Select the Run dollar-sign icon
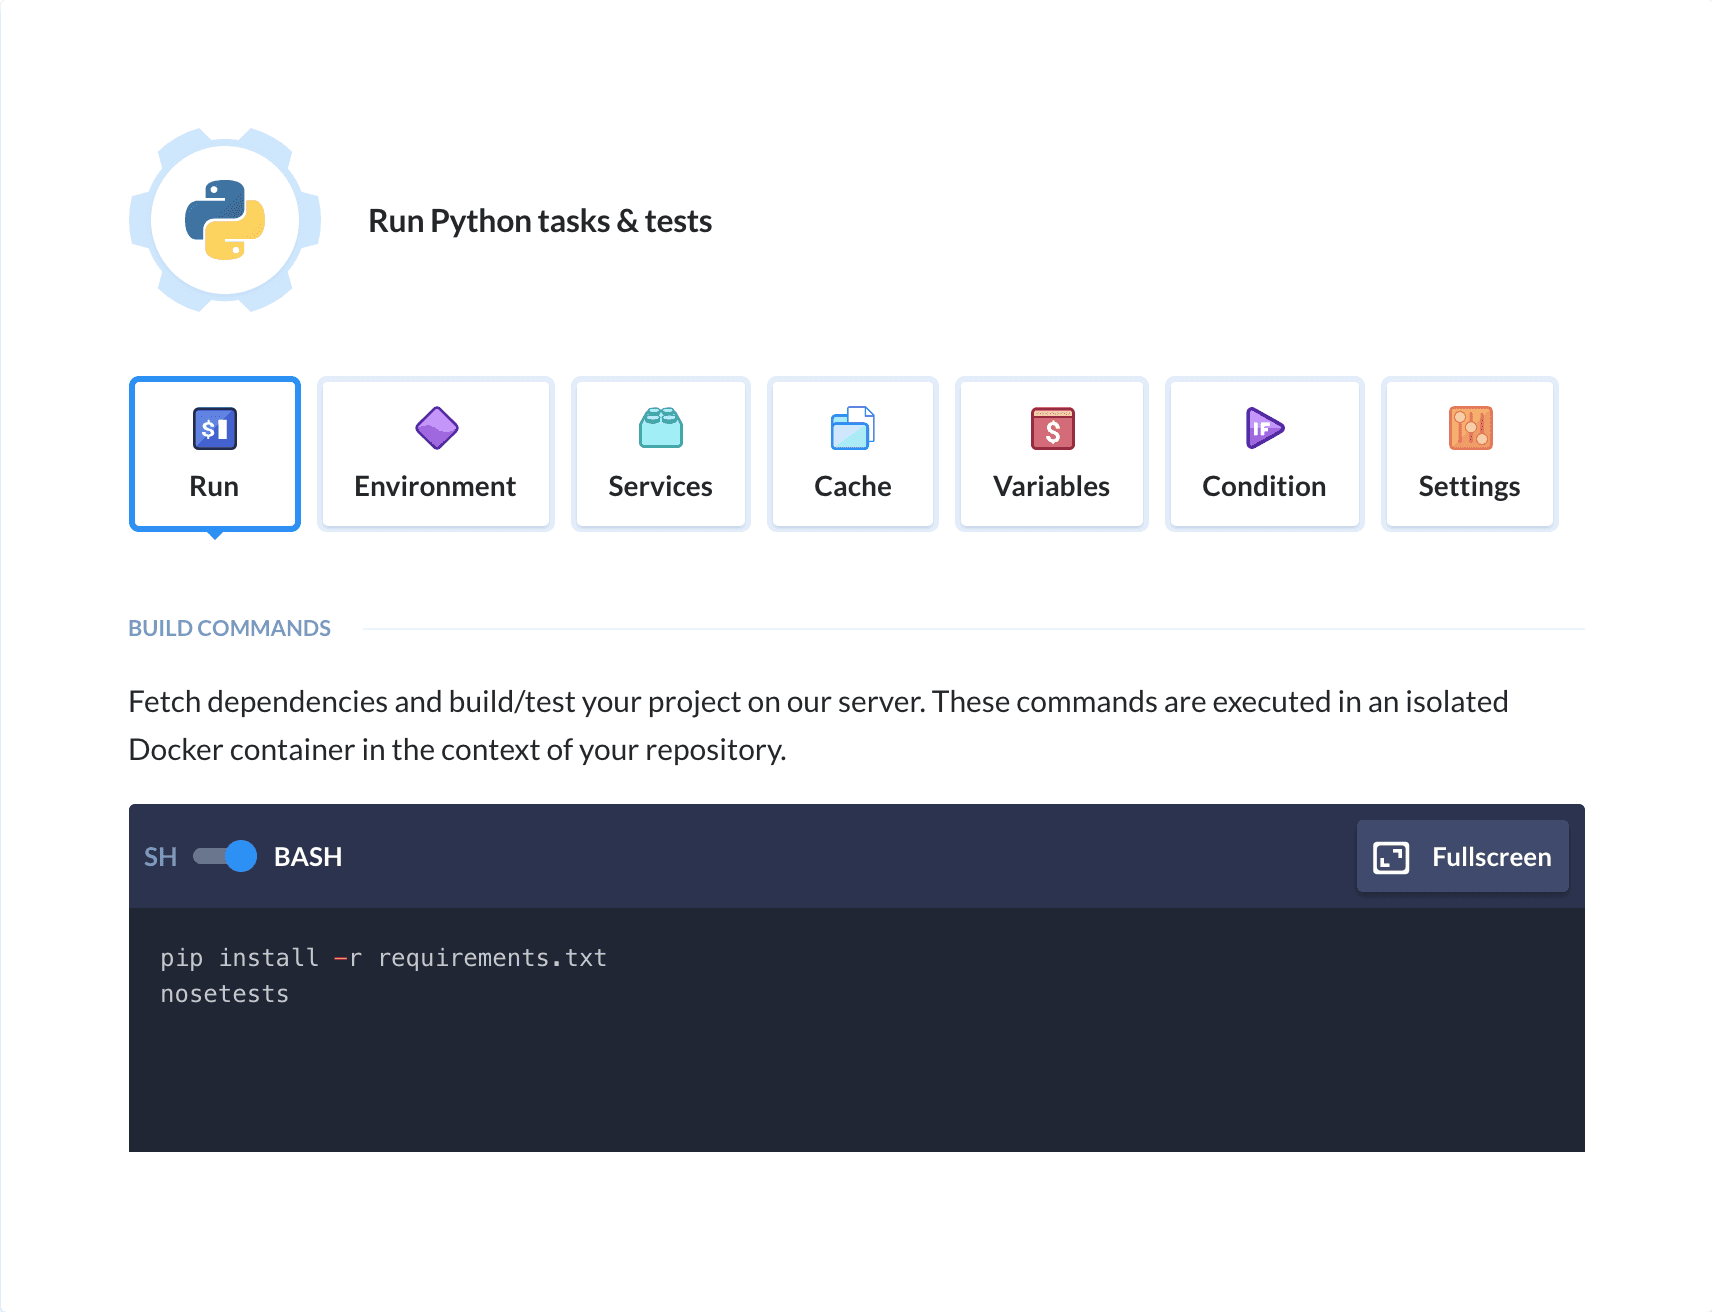1712x1312 pixels. pos(214,428)
